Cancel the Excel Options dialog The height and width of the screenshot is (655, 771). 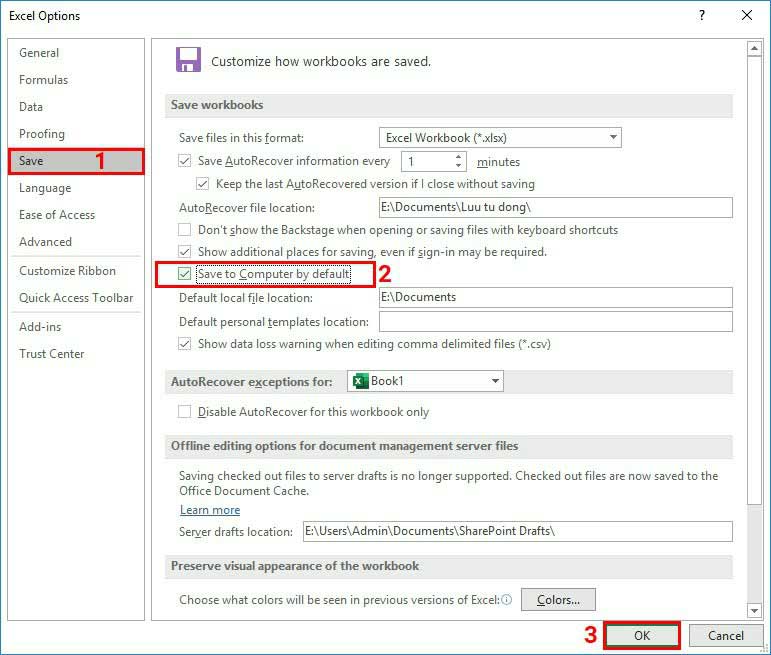[726, 635]
